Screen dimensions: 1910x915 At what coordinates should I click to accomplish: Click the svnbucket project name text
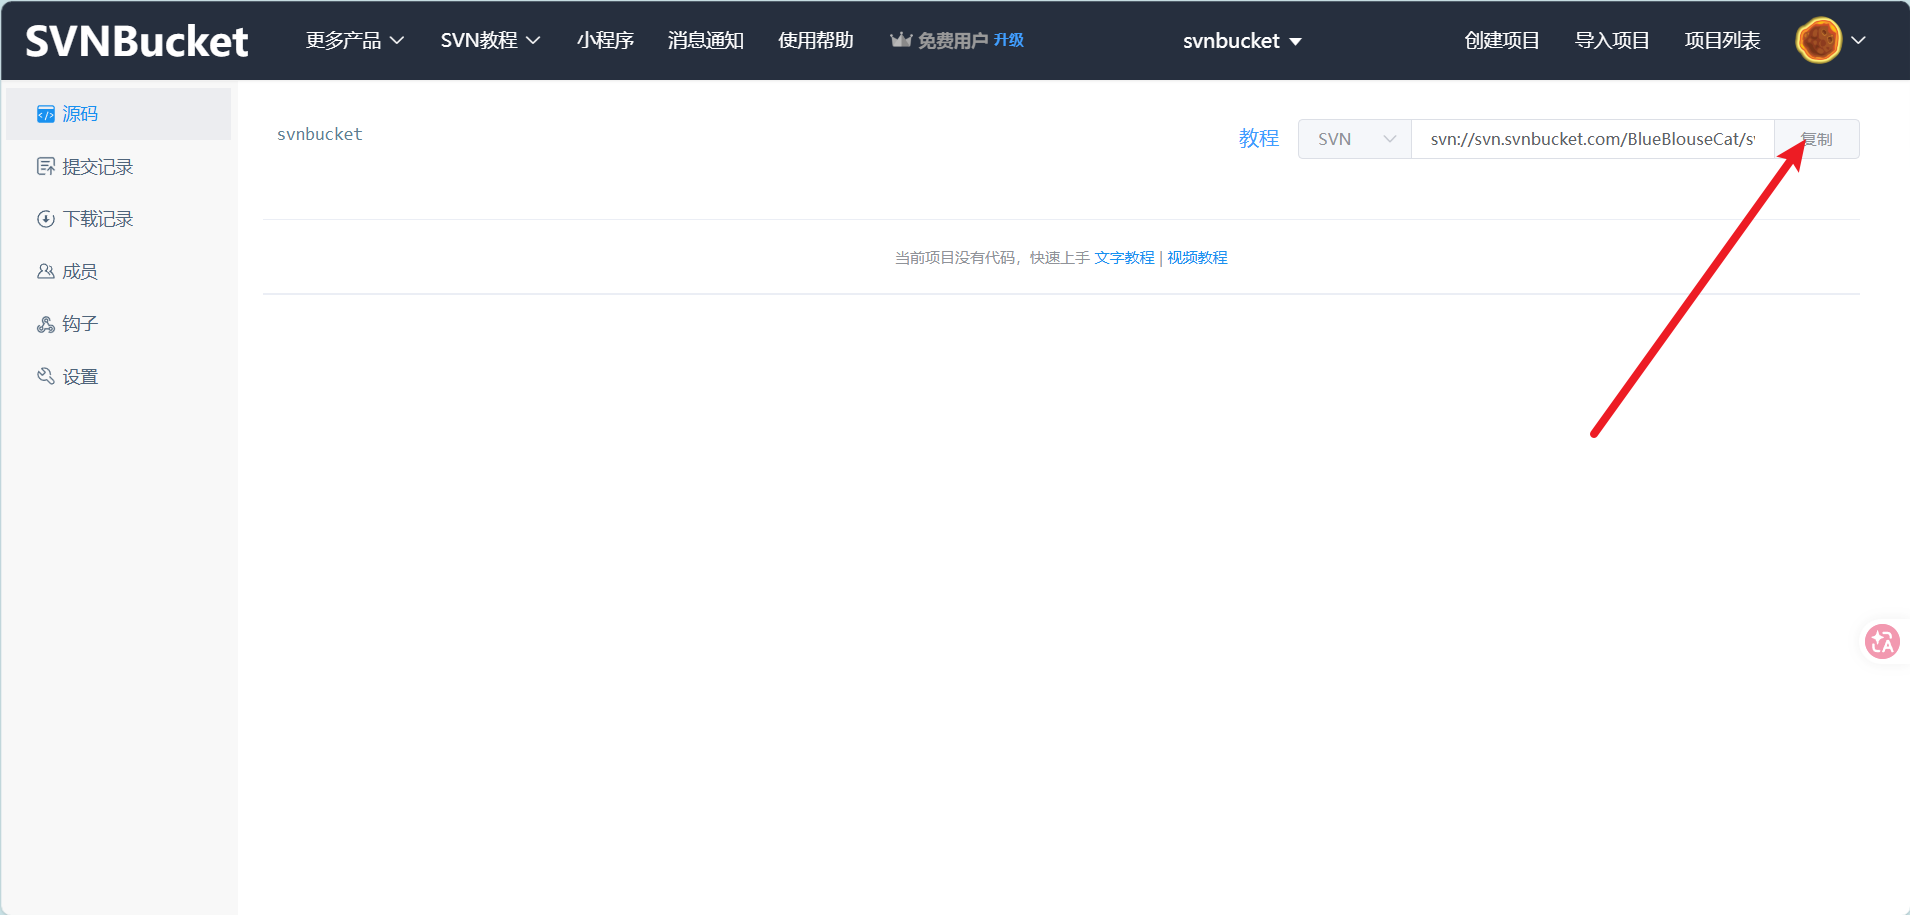[320, 134]
